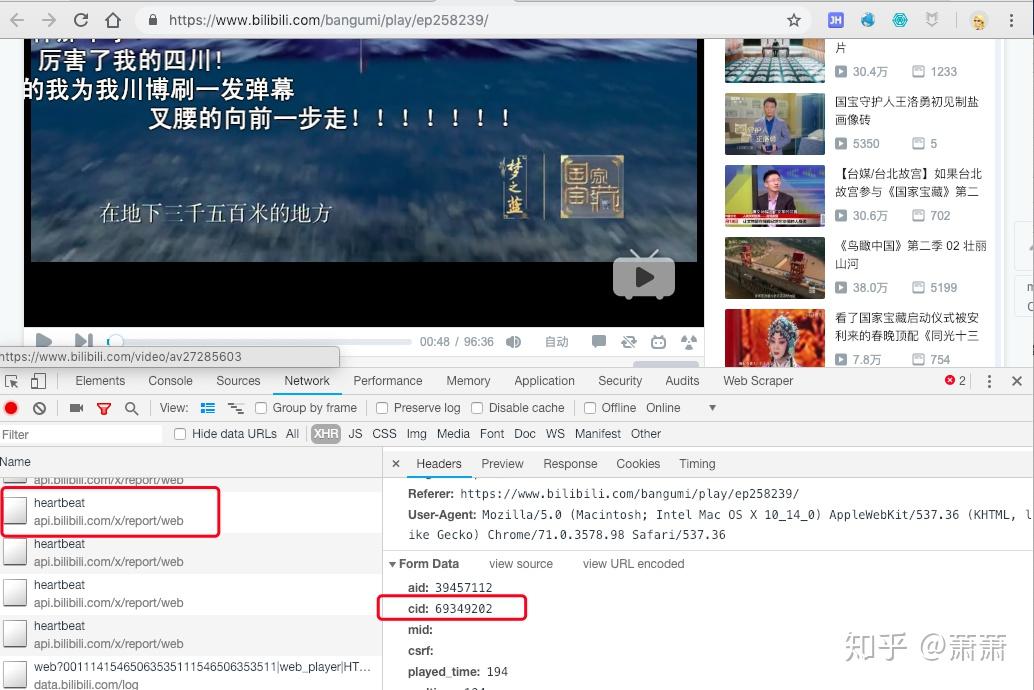Open the DevTools overflow menu (three dots)
The image size is (1034, 690).
click(989, 381)
